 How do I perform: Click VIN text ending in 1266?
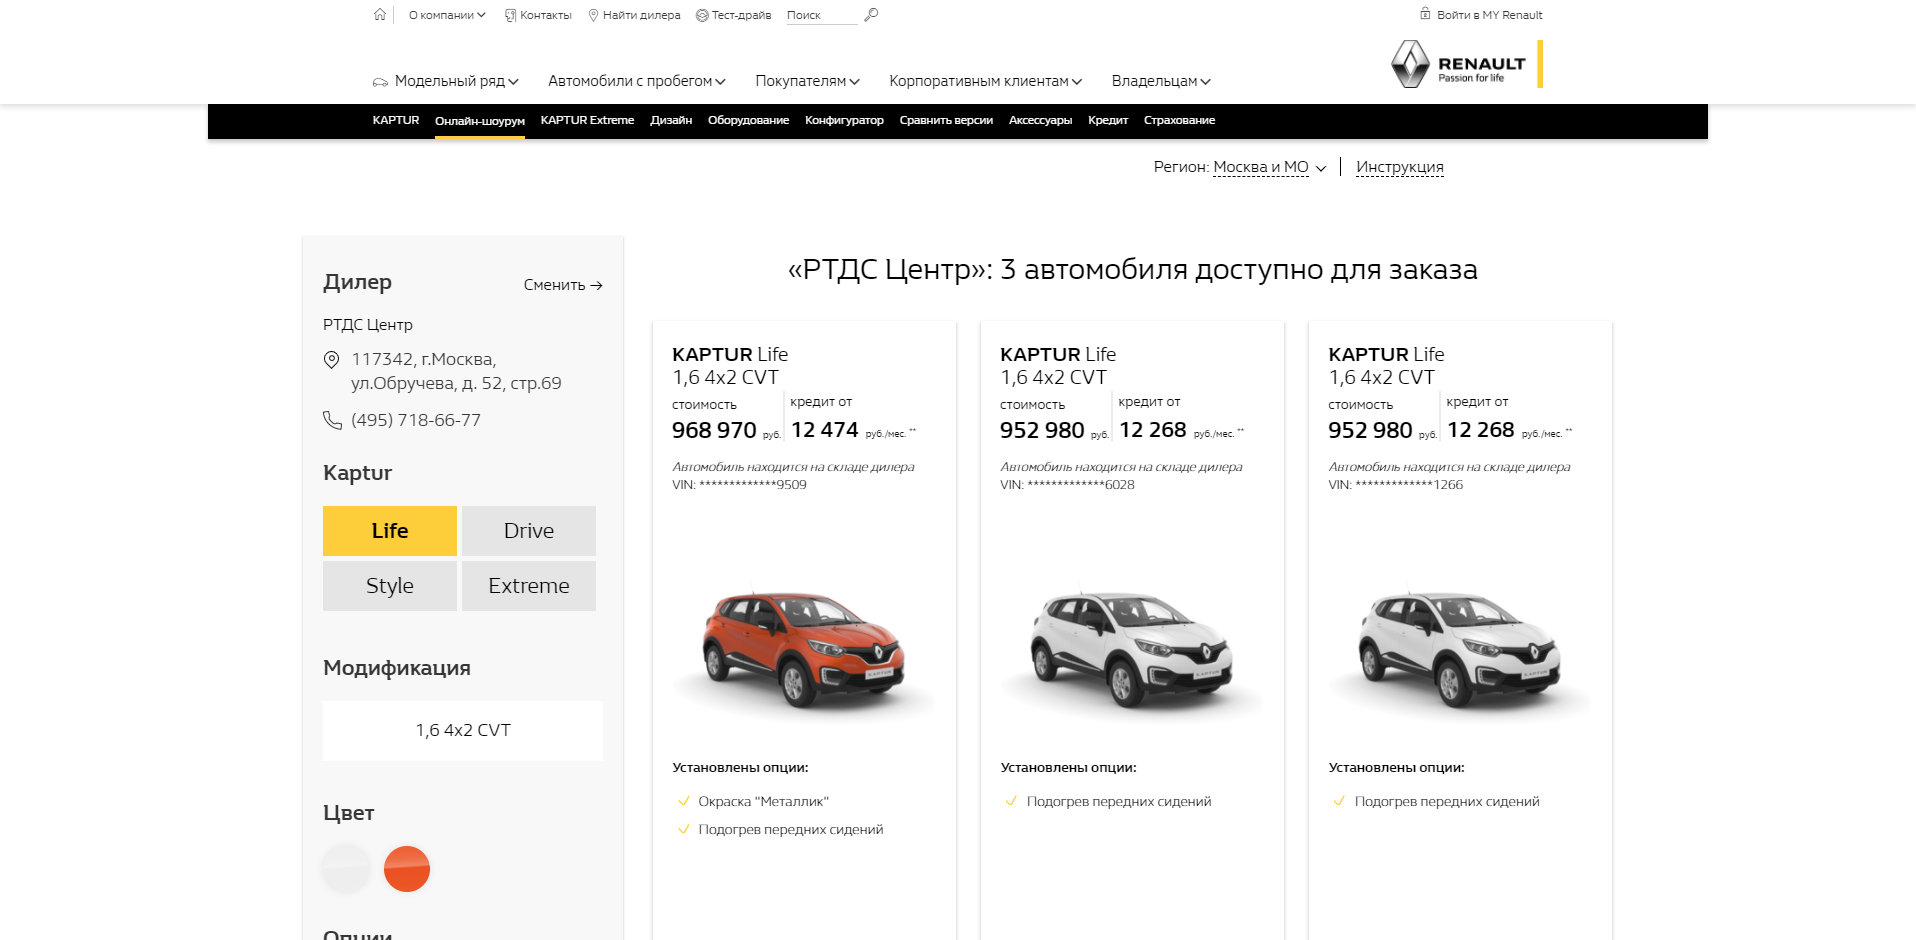pyautogui.click(x=1395, y=485)
